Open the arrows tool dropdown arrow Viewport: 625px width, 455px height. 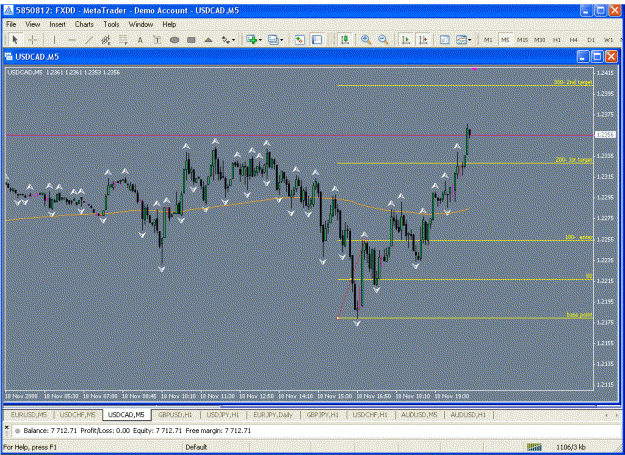[x=234, y=39]
